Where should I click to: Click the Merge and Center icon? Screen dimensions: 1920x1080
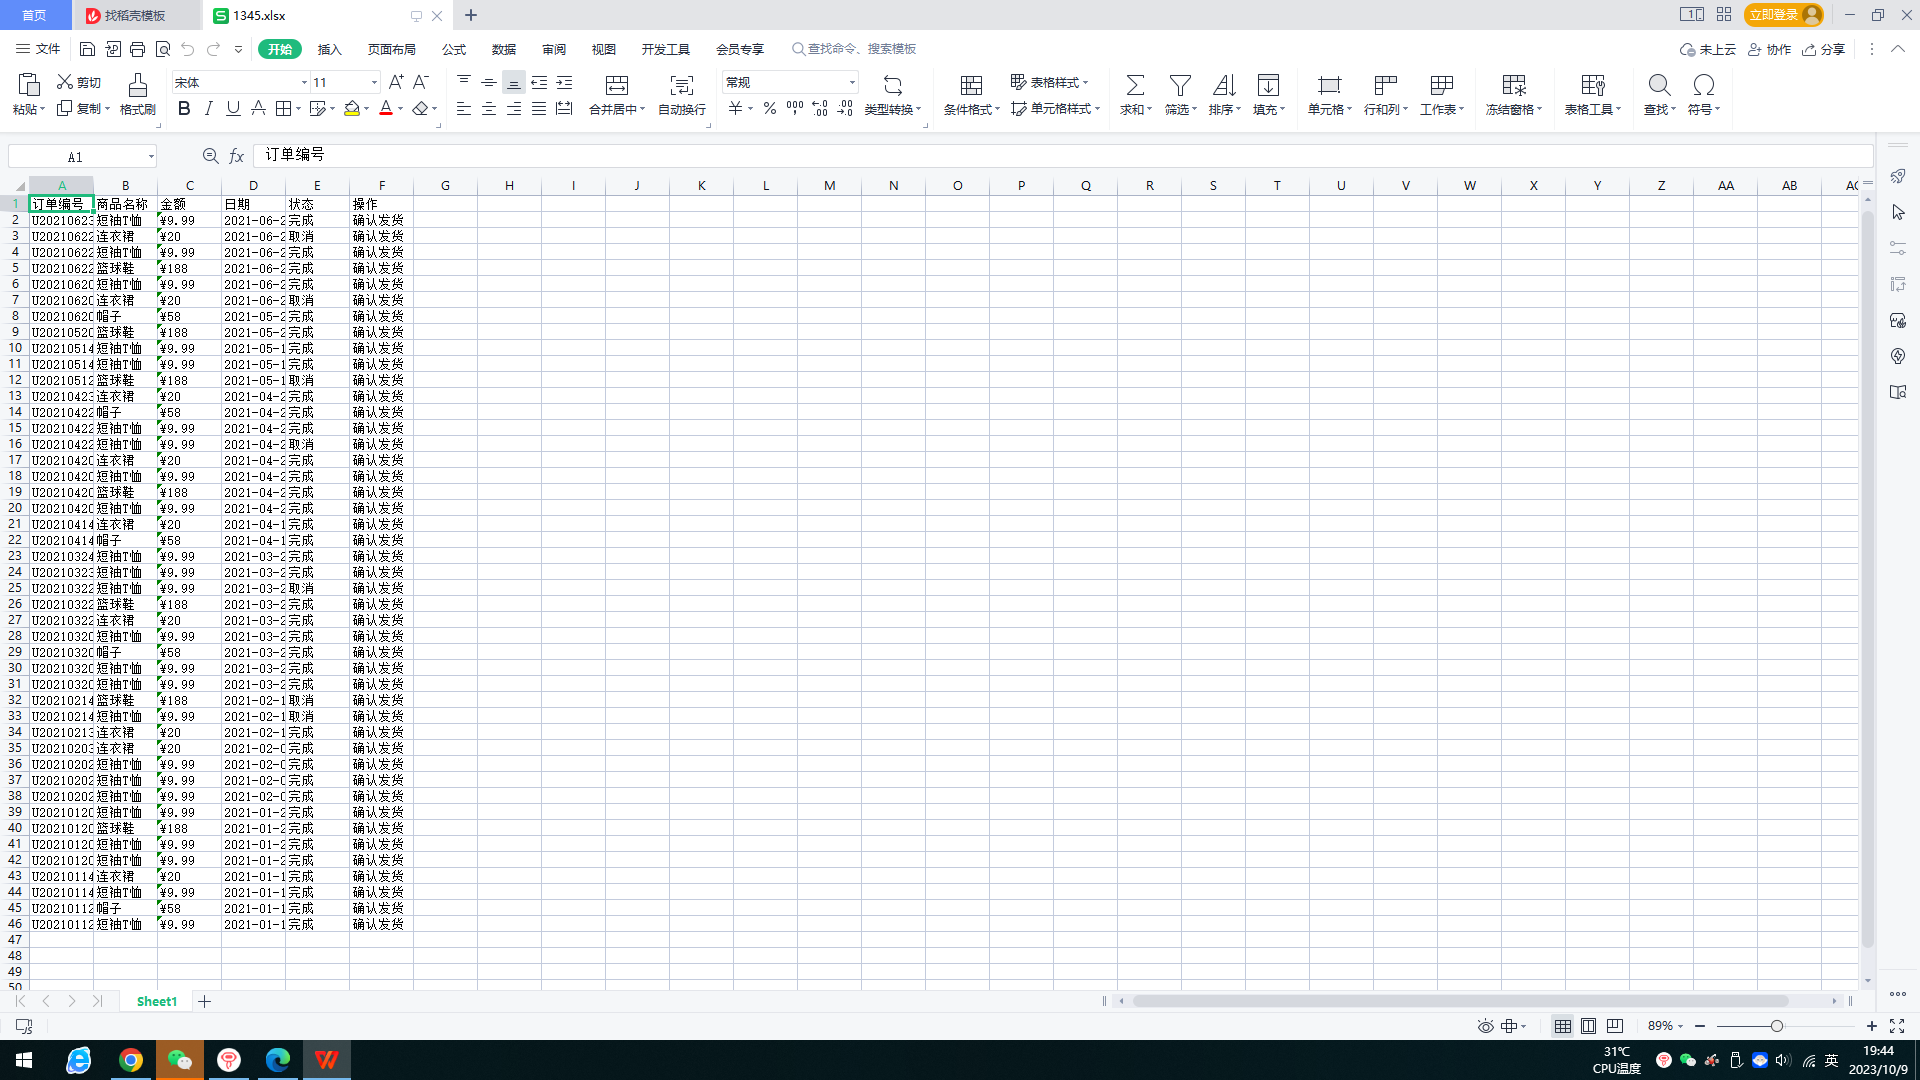617,86
